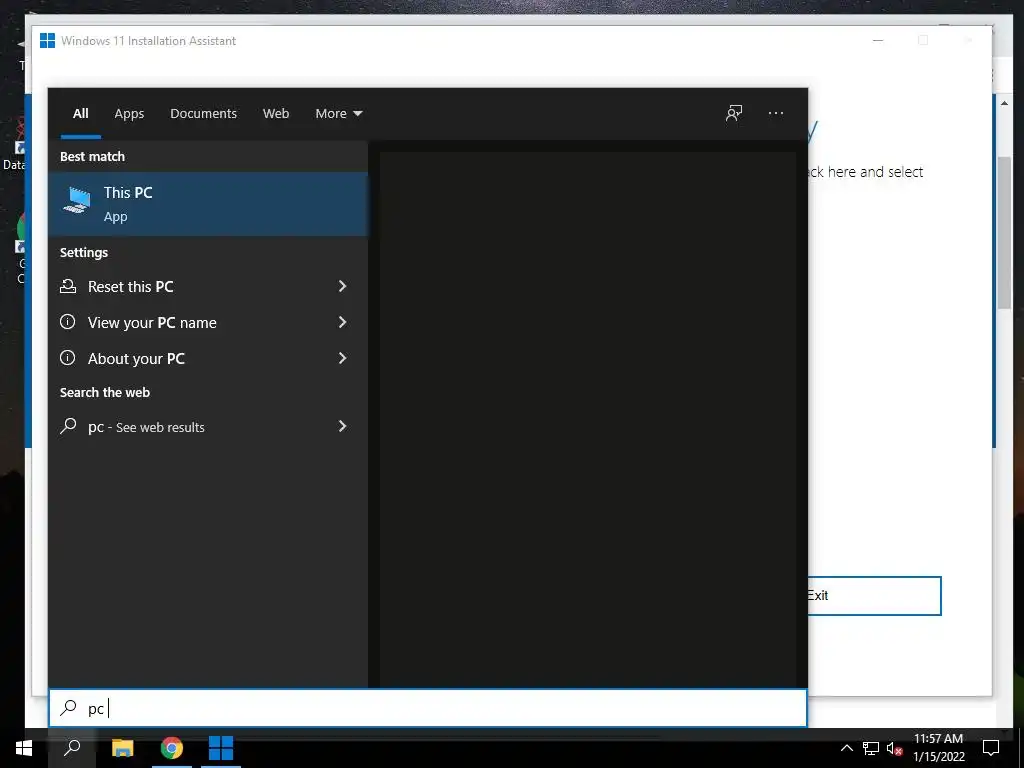Screen dimensions: 1024x768
Task: Click the Installation Assistant vertical scrollbar thumb
Action: point(1004,232)
